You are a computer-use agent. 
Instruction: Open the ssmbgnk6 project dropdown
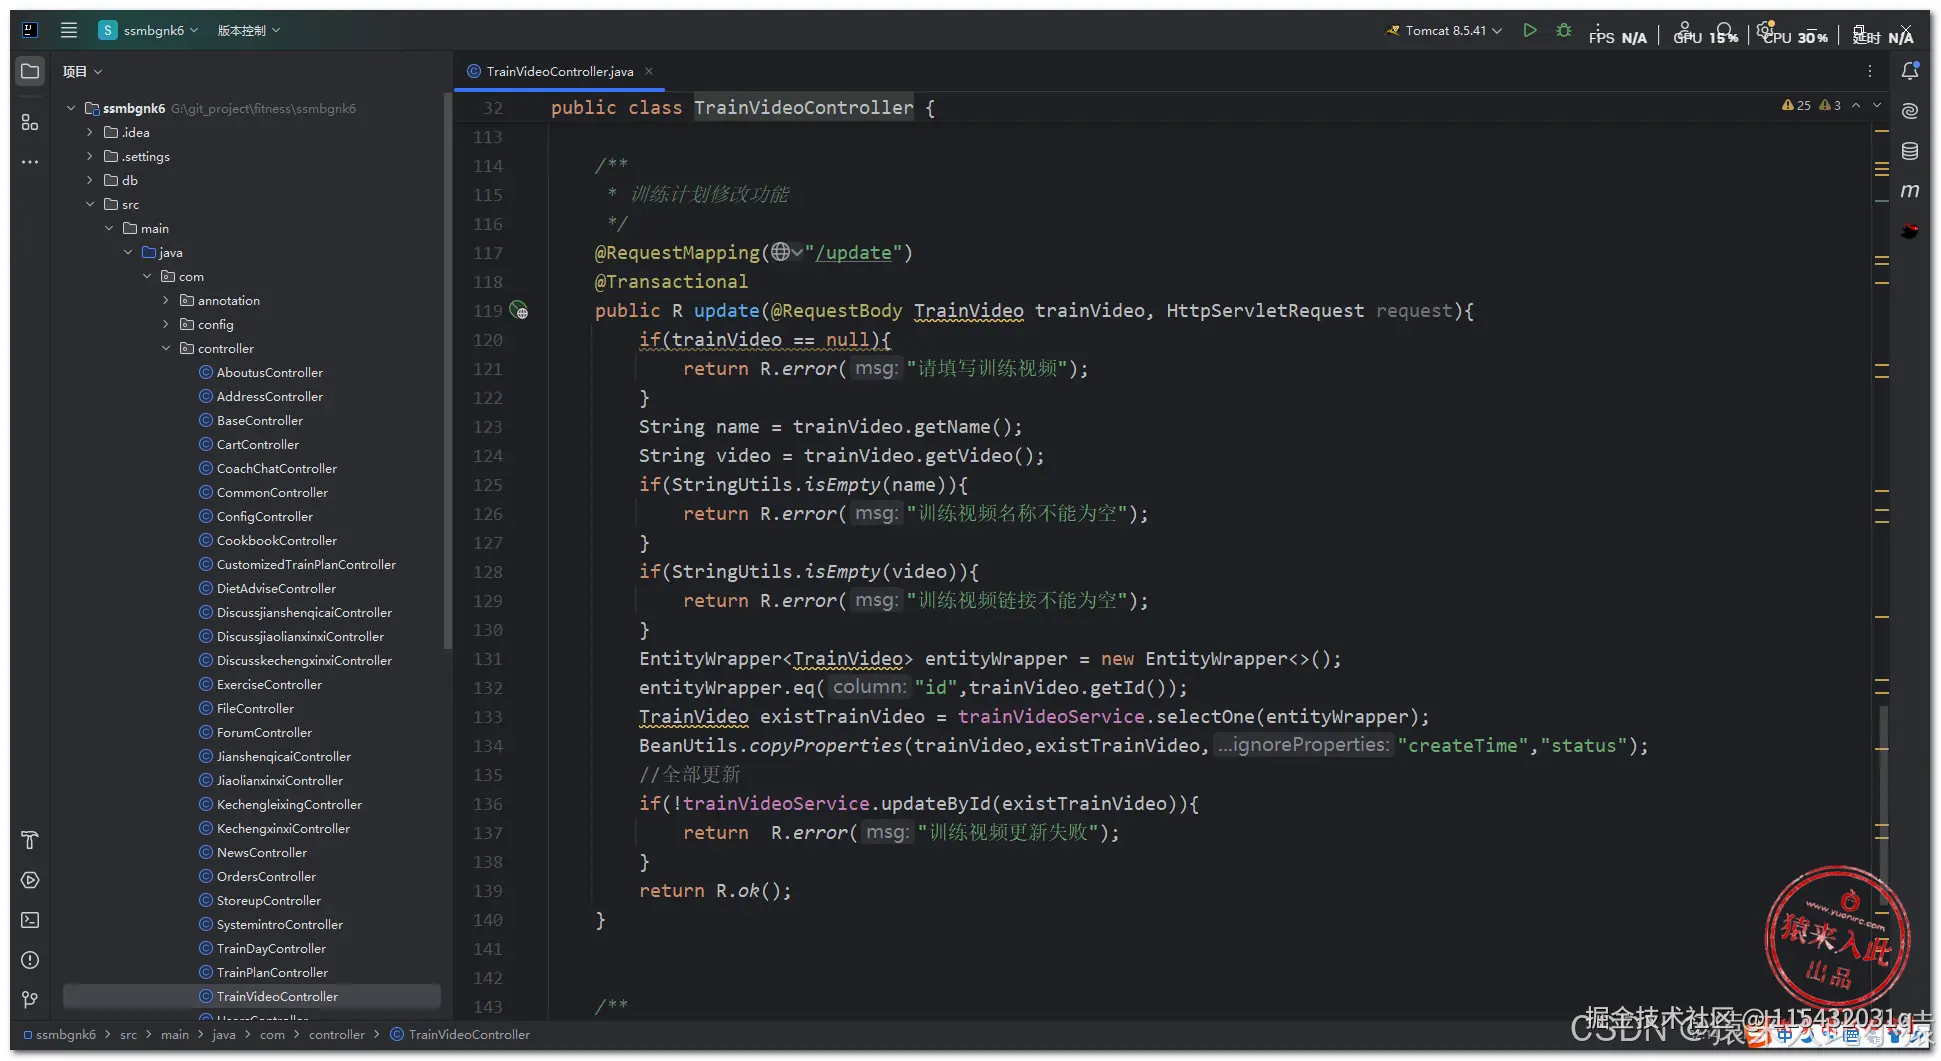pyautogui.click(x=148, y=30)
